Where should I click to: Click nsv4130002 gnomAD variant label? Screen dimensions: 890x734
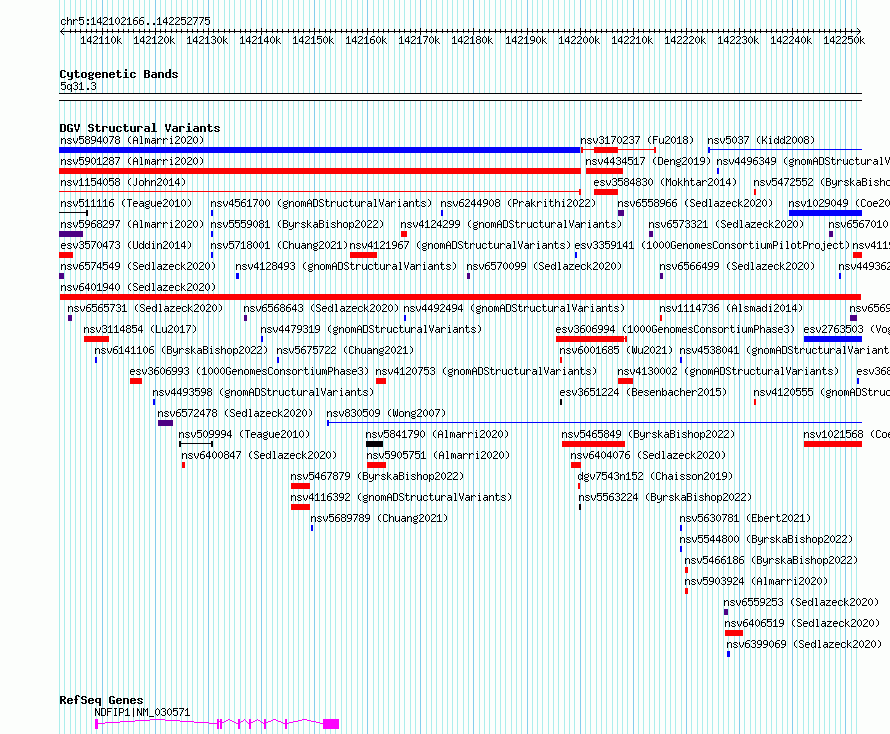[728, 371]
